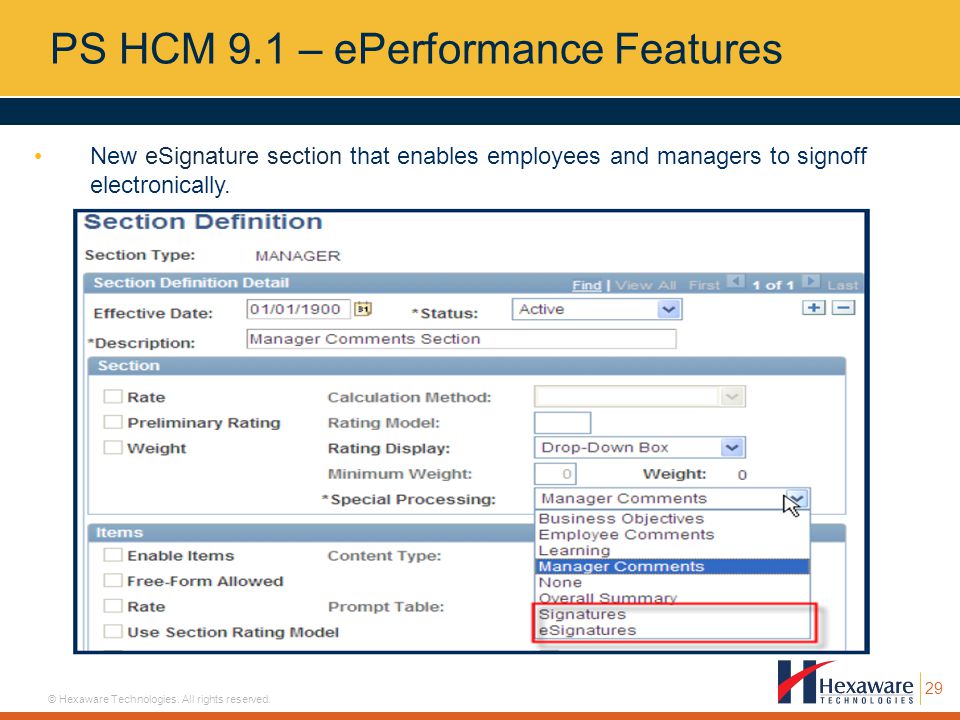Click the Find link
The height and width of the screenshot is (720, 960).
[587, 285]
